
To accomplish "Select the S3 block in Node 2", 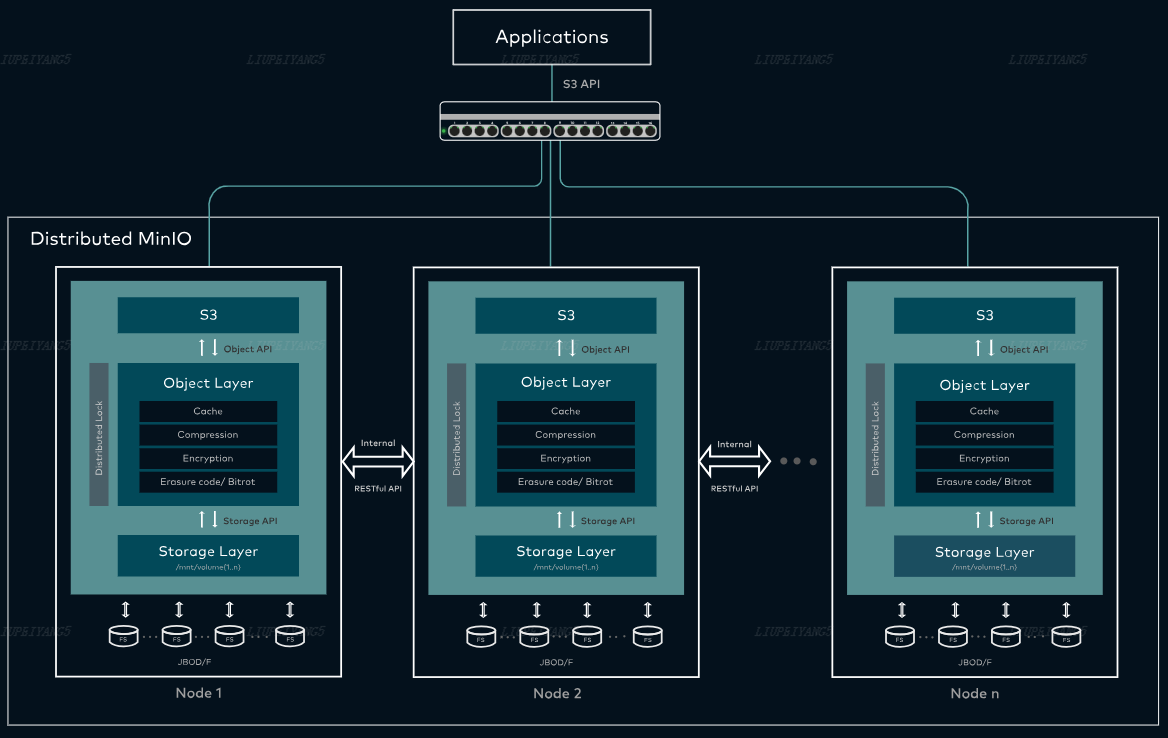I will click(565, 315).
